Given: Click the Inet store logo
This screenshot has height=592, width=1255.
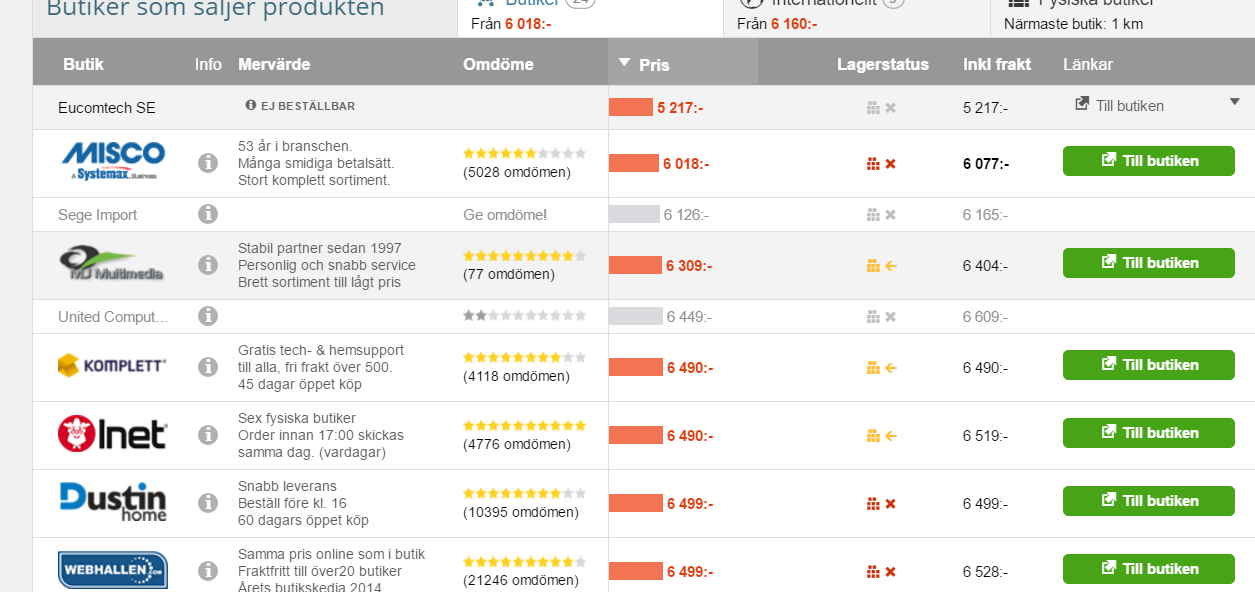Looking at the screenshot, I should coord(112,434).
